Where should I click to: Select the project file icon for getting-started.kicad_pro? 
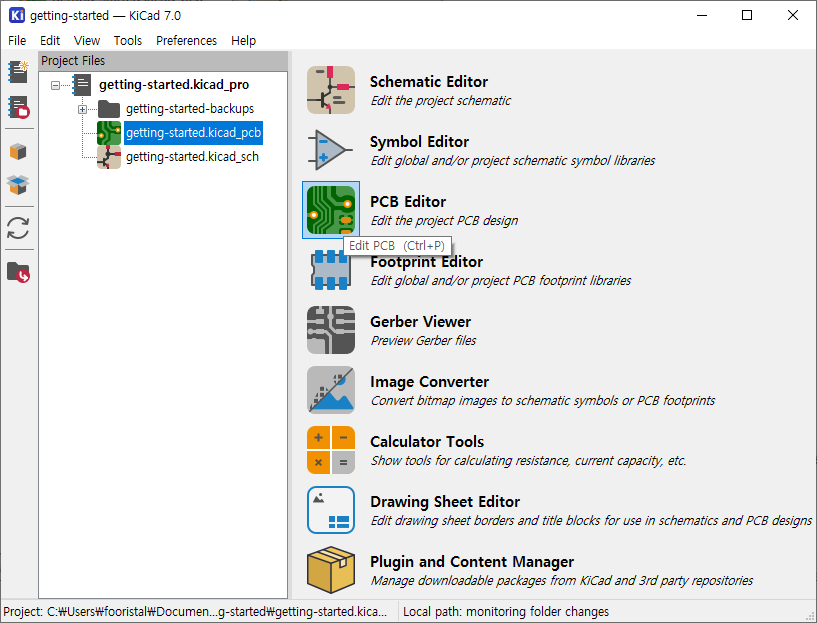82,85
